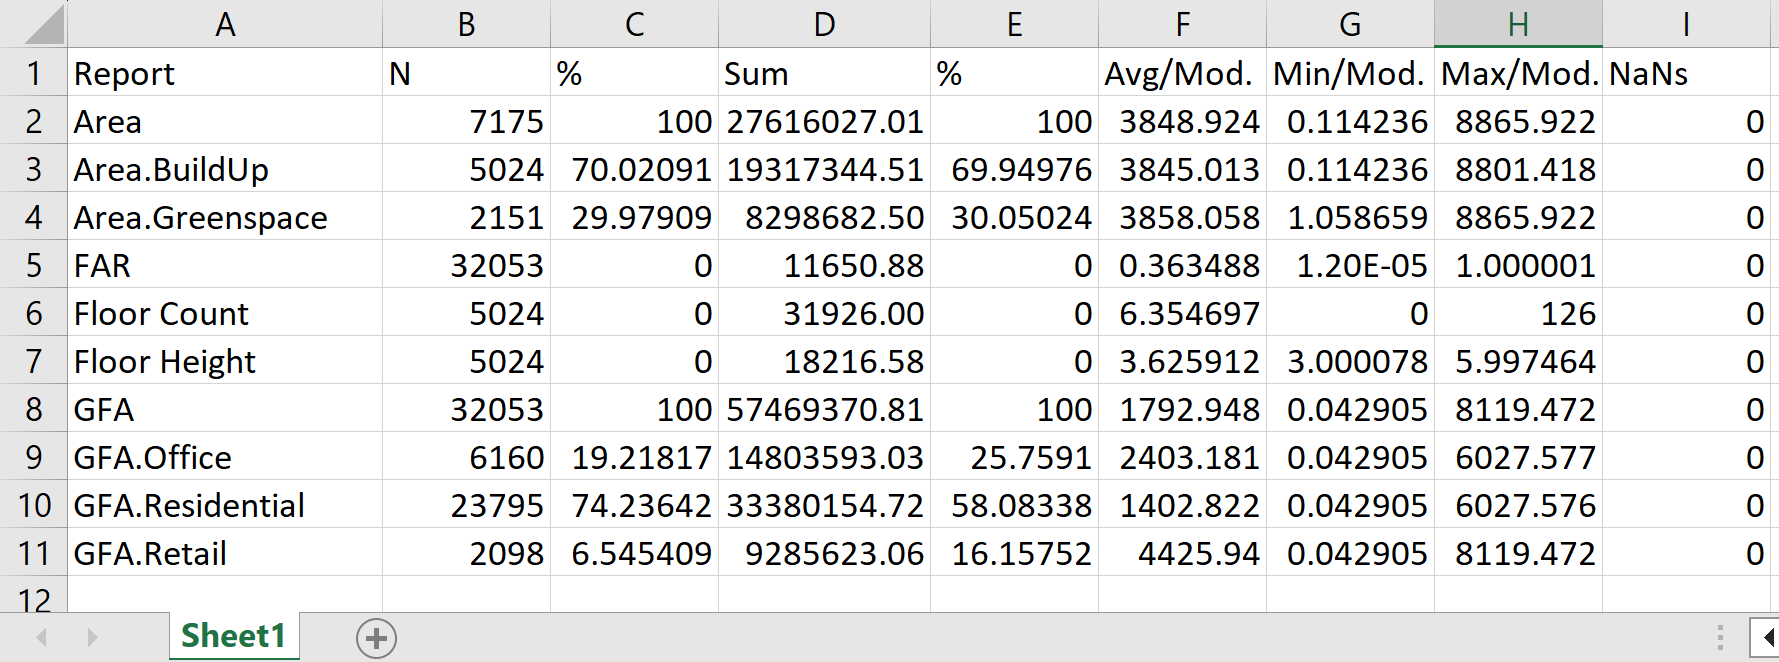The image size is (1779, 662).
Task: Click cell with value 58.08338
Action: [x=1014, y=505]
